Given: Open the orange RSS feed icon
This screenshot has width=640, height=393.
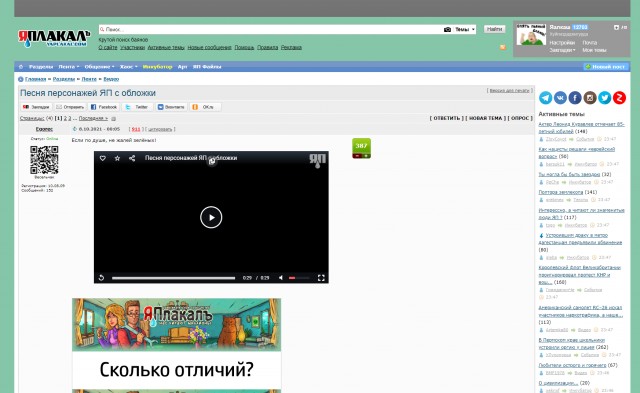Looking at the screenshot, I should 503,47.
